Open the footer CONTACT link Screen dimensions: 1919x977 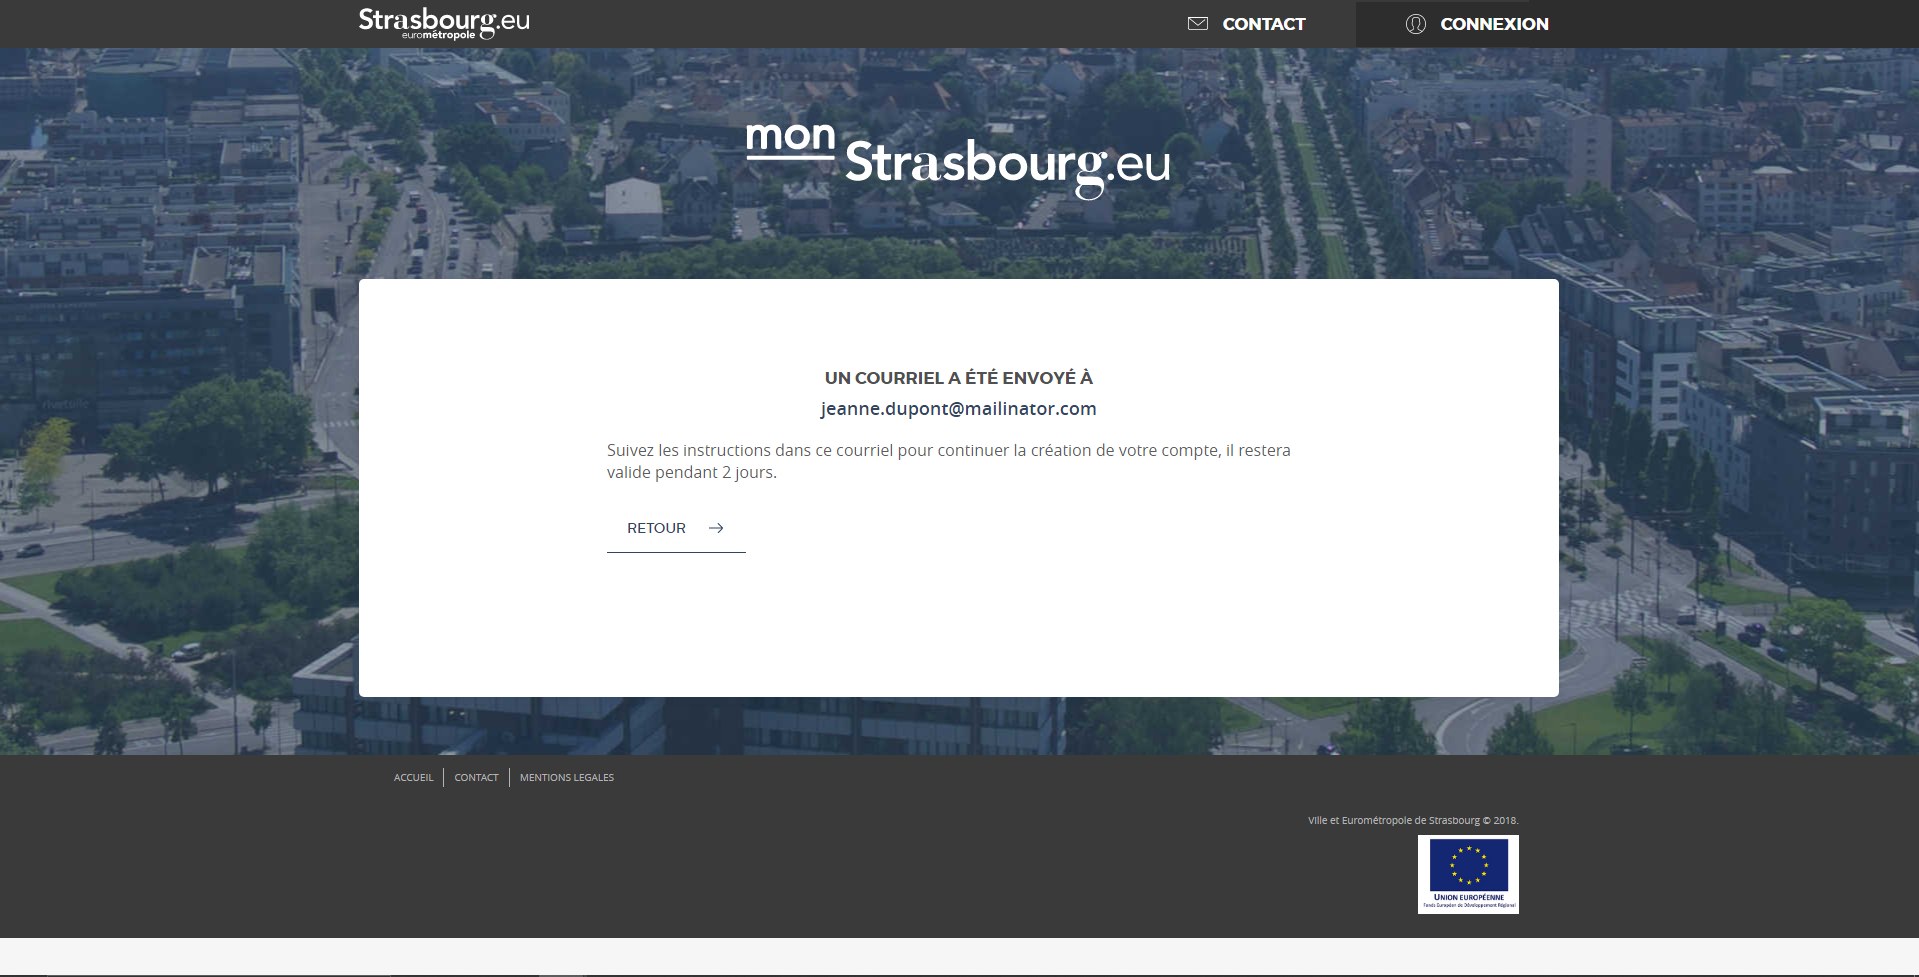(x=476, y=777)
